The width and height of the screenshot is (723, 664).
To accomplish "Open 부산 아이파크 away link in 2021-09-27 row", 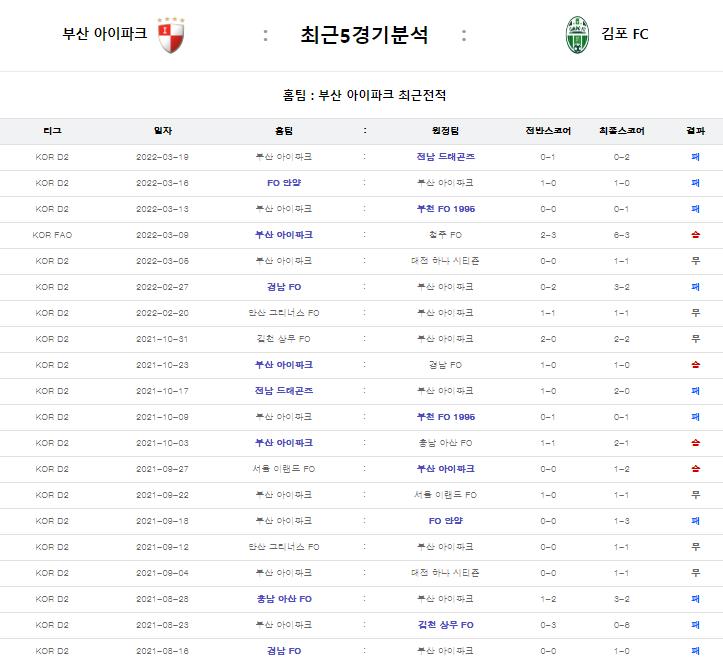I will point(445,469).
